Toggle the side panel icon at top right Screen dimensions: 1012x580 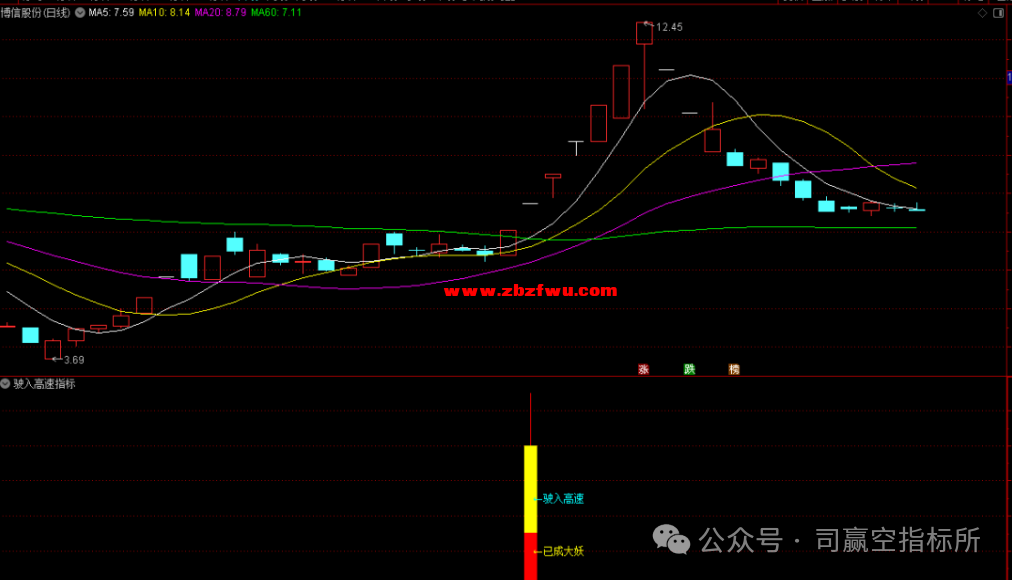[998, 13]
